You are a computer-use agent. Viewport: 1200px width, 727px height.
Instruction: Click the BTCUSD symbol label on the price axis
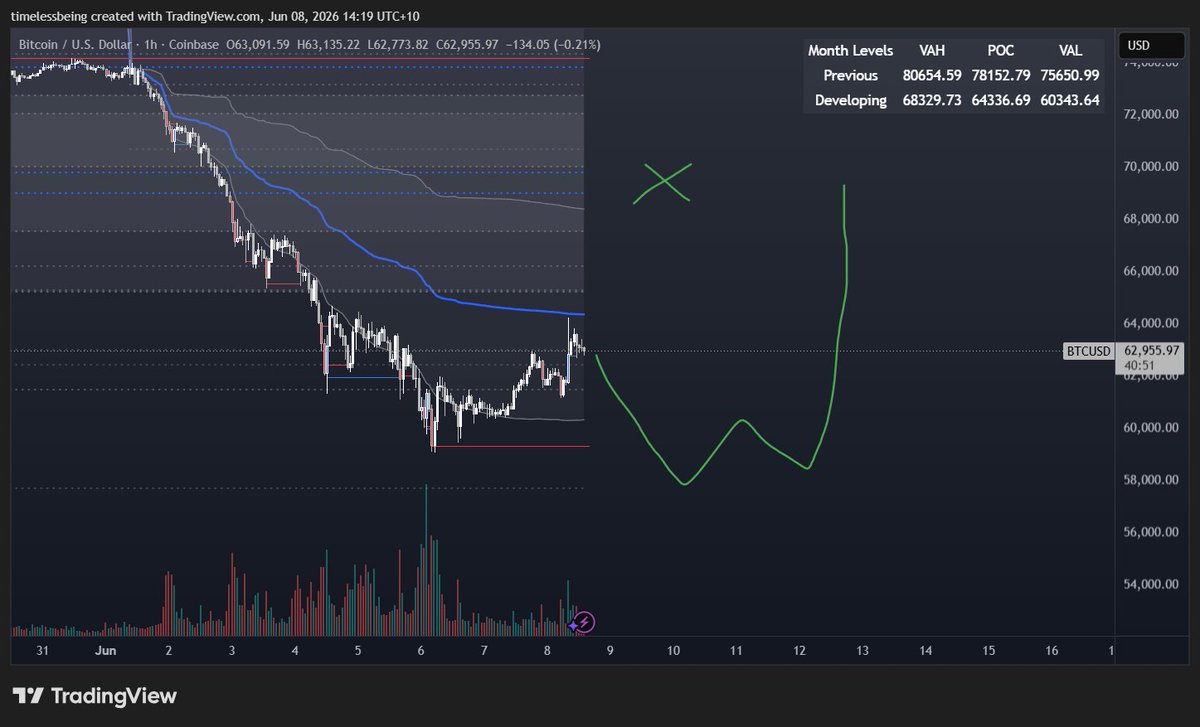(x=1088, y=351)
